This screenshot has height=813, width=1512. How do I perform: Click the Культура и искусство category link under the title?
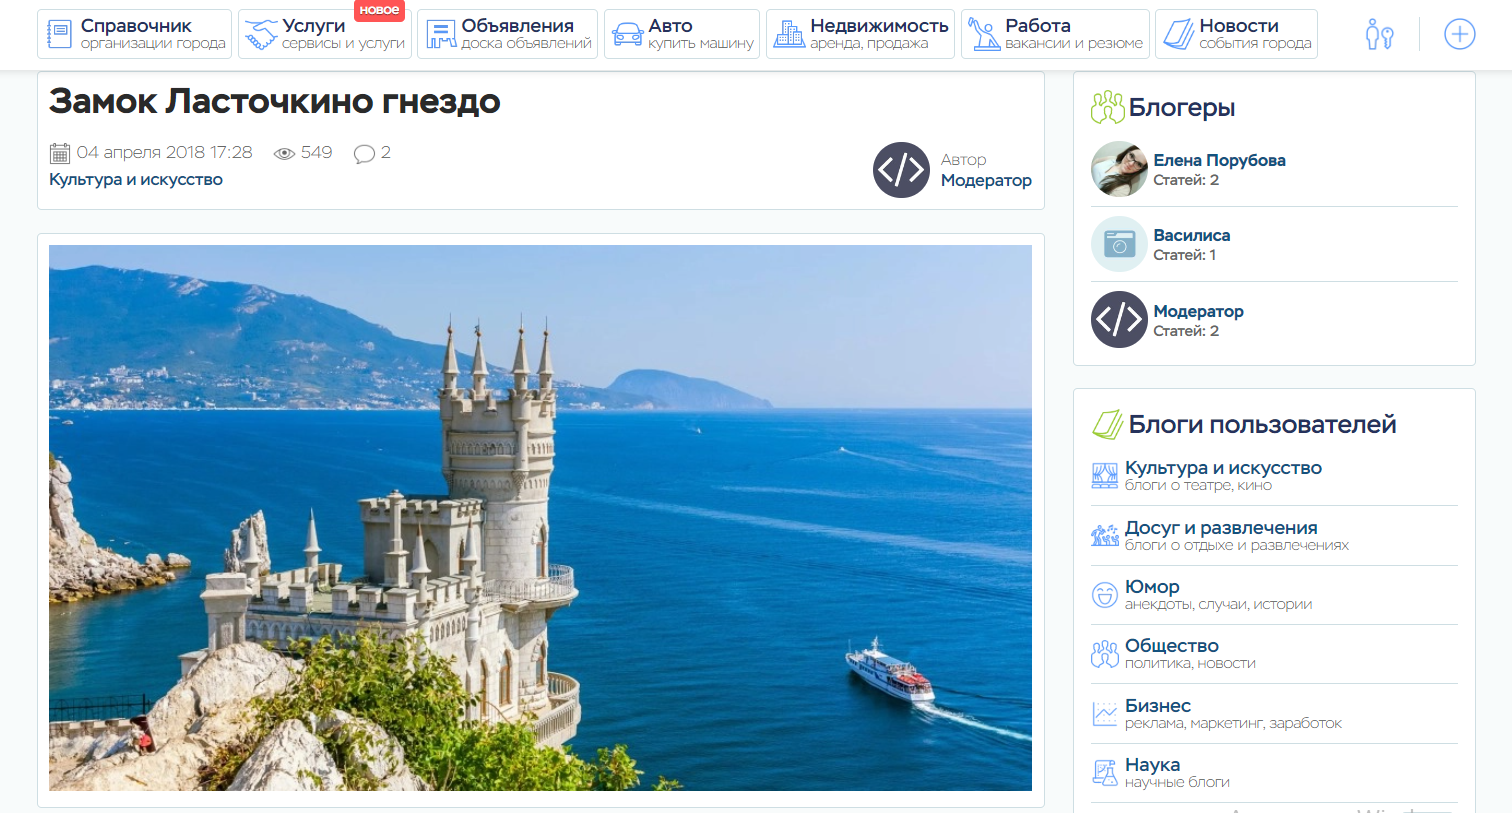click(x=136, y=180)
